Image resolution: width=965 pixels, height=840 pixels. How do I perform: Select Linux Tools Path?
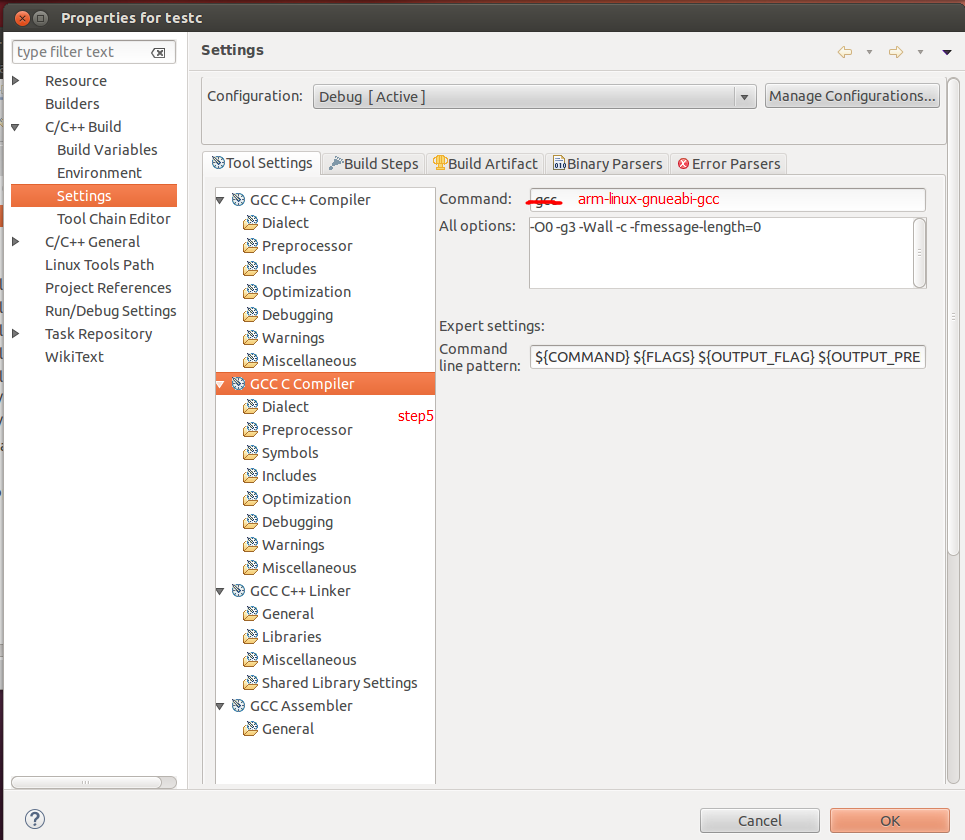(99, 265)
